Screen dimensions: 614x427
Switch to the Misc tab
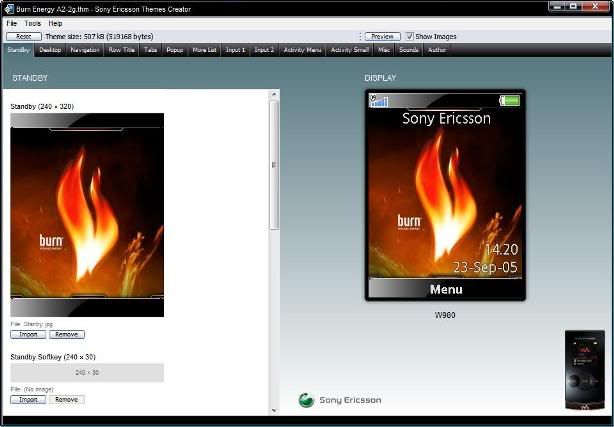pos(384,50)
